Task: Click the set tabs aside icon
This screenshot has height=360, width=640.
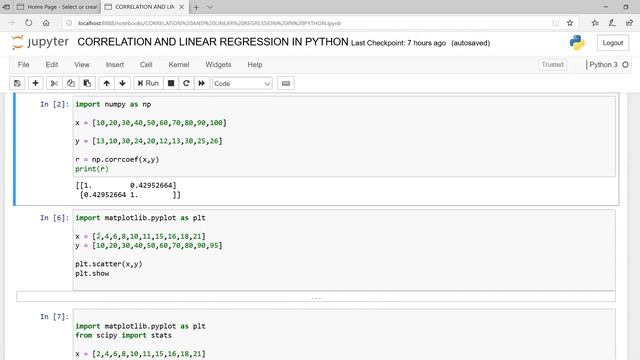Action: tap(6, 7)
